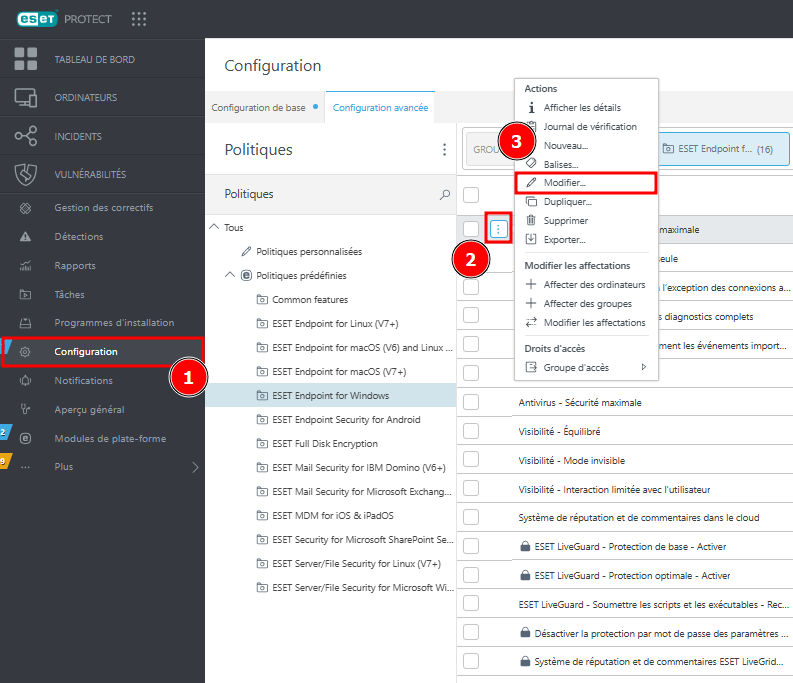
Task: Click the export icon beside Exporter
Action: coord(531,239)
